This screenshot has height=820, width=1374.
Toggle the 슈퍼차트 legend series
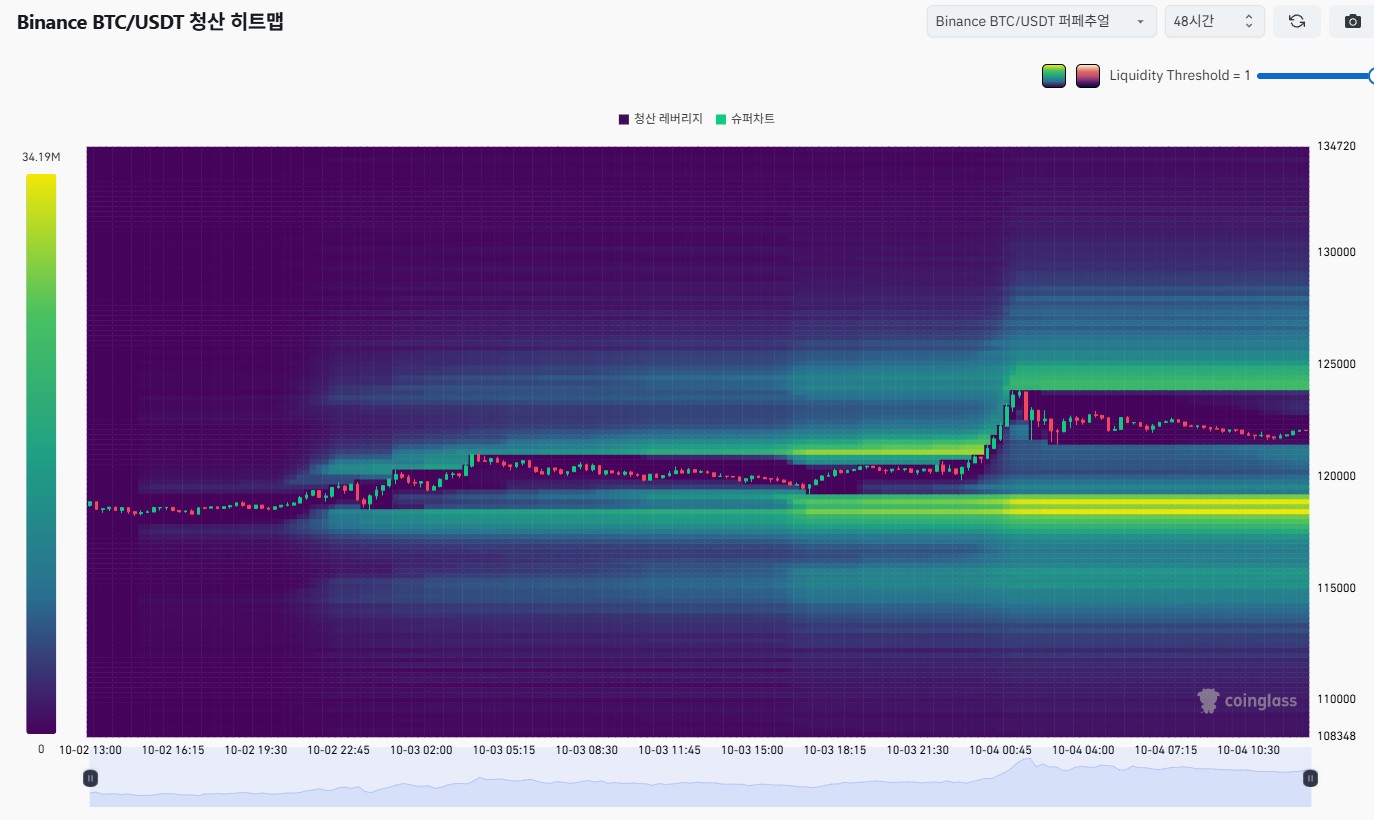point(745,119)
